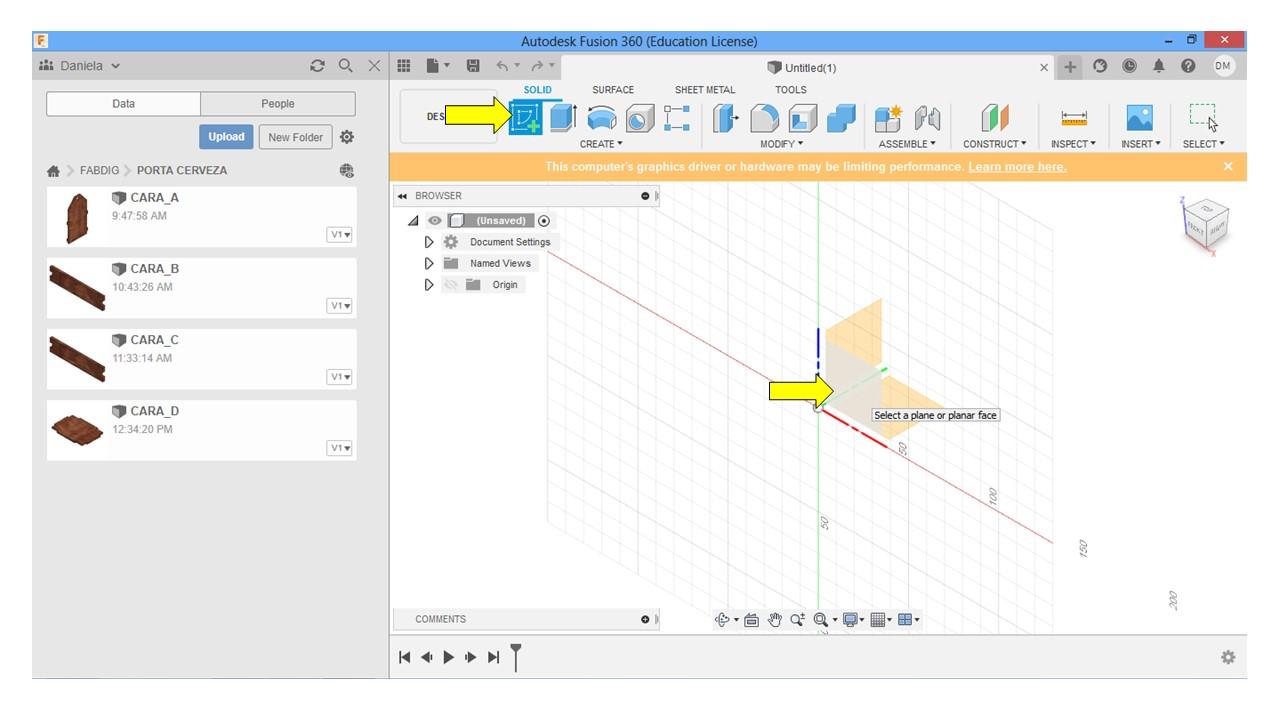The height and width of the screenshot is (720, 1280).
Task: Select the Press Pull tool
Action: click(x=726, y=119)
